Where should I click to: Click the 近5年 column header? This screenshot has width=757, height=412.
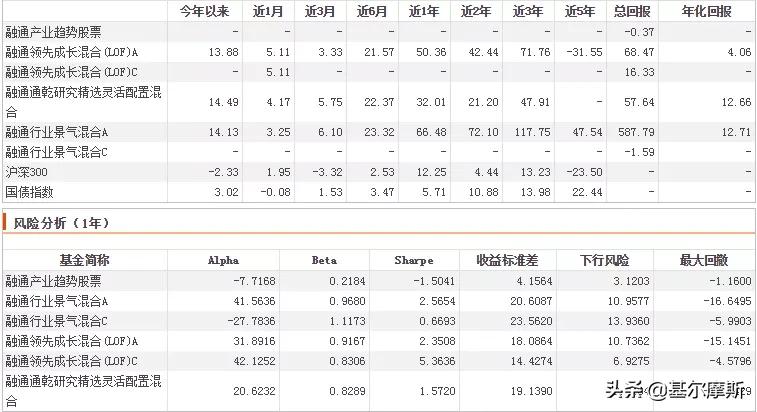(x=580, y=11)
